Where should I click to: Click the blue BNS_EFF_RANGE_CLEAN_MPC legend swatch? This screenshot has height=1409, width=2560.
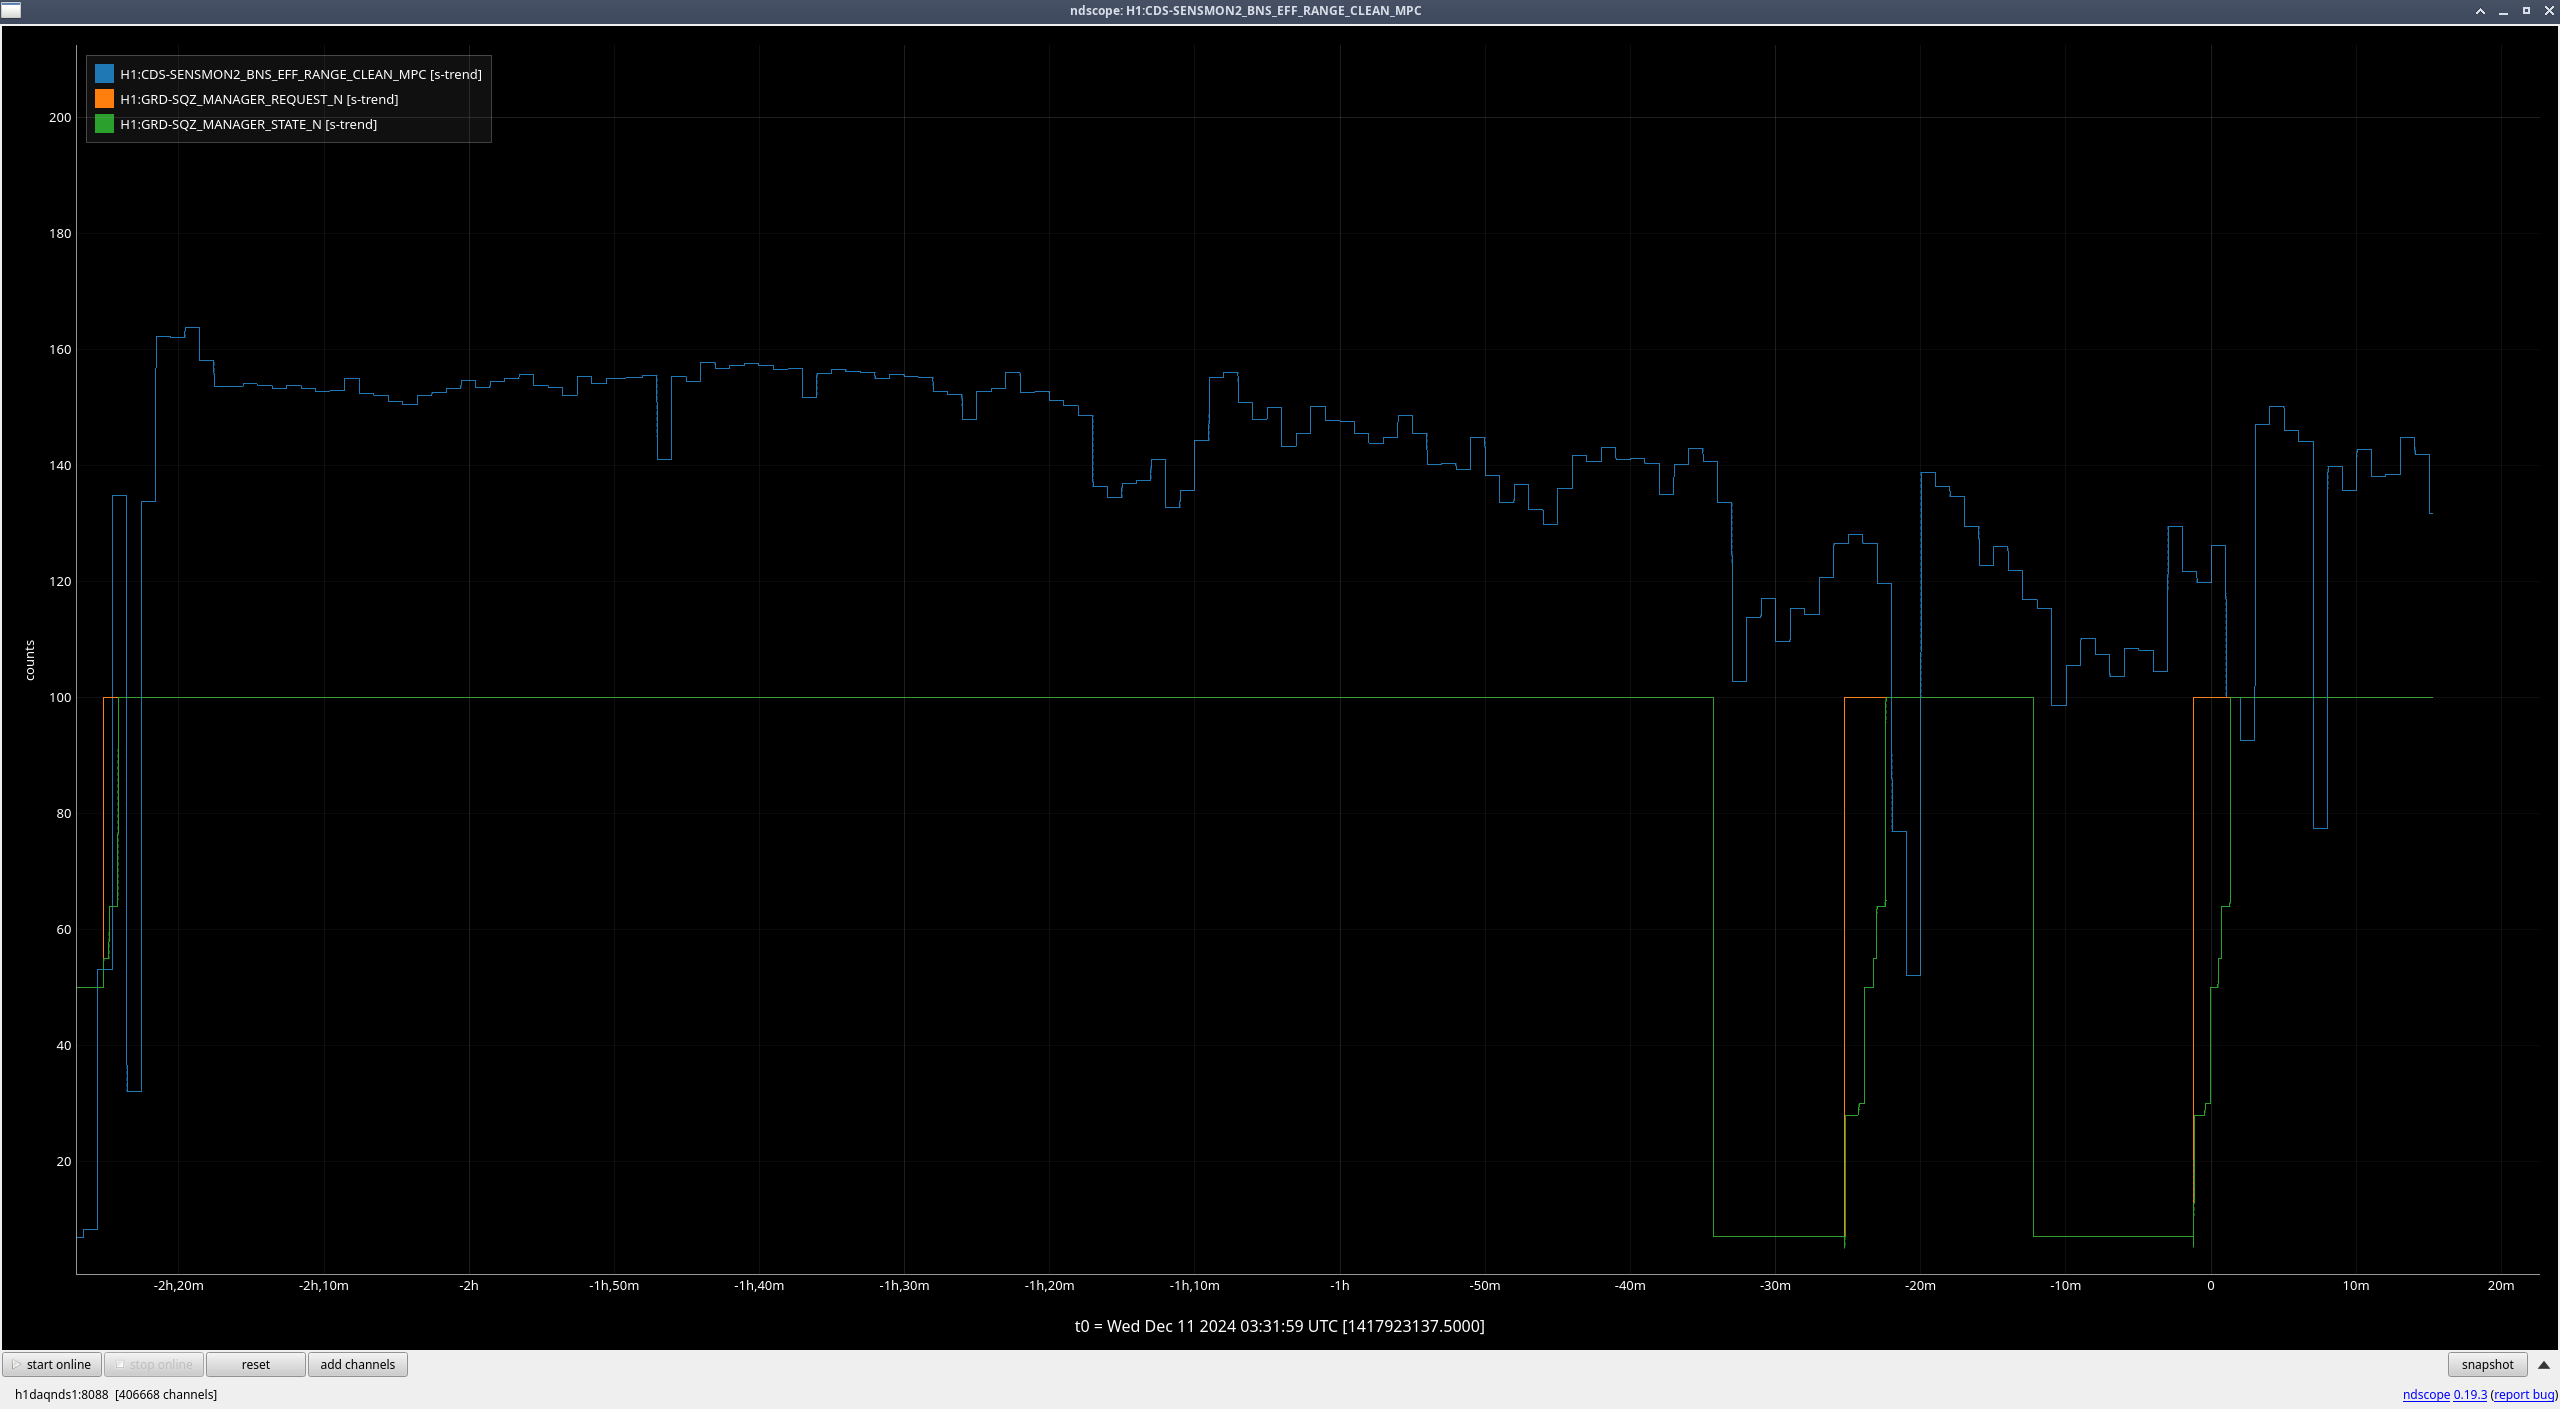pos(104,74)
